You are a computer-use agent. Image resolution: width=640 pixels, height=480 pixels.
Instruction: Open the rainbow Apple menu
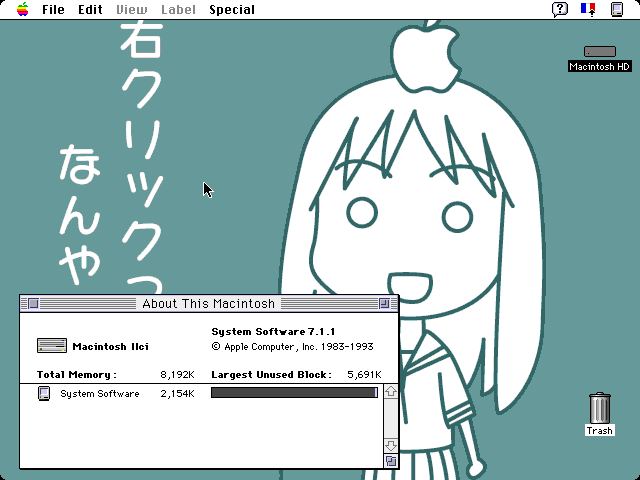click(x=23, y=9)
